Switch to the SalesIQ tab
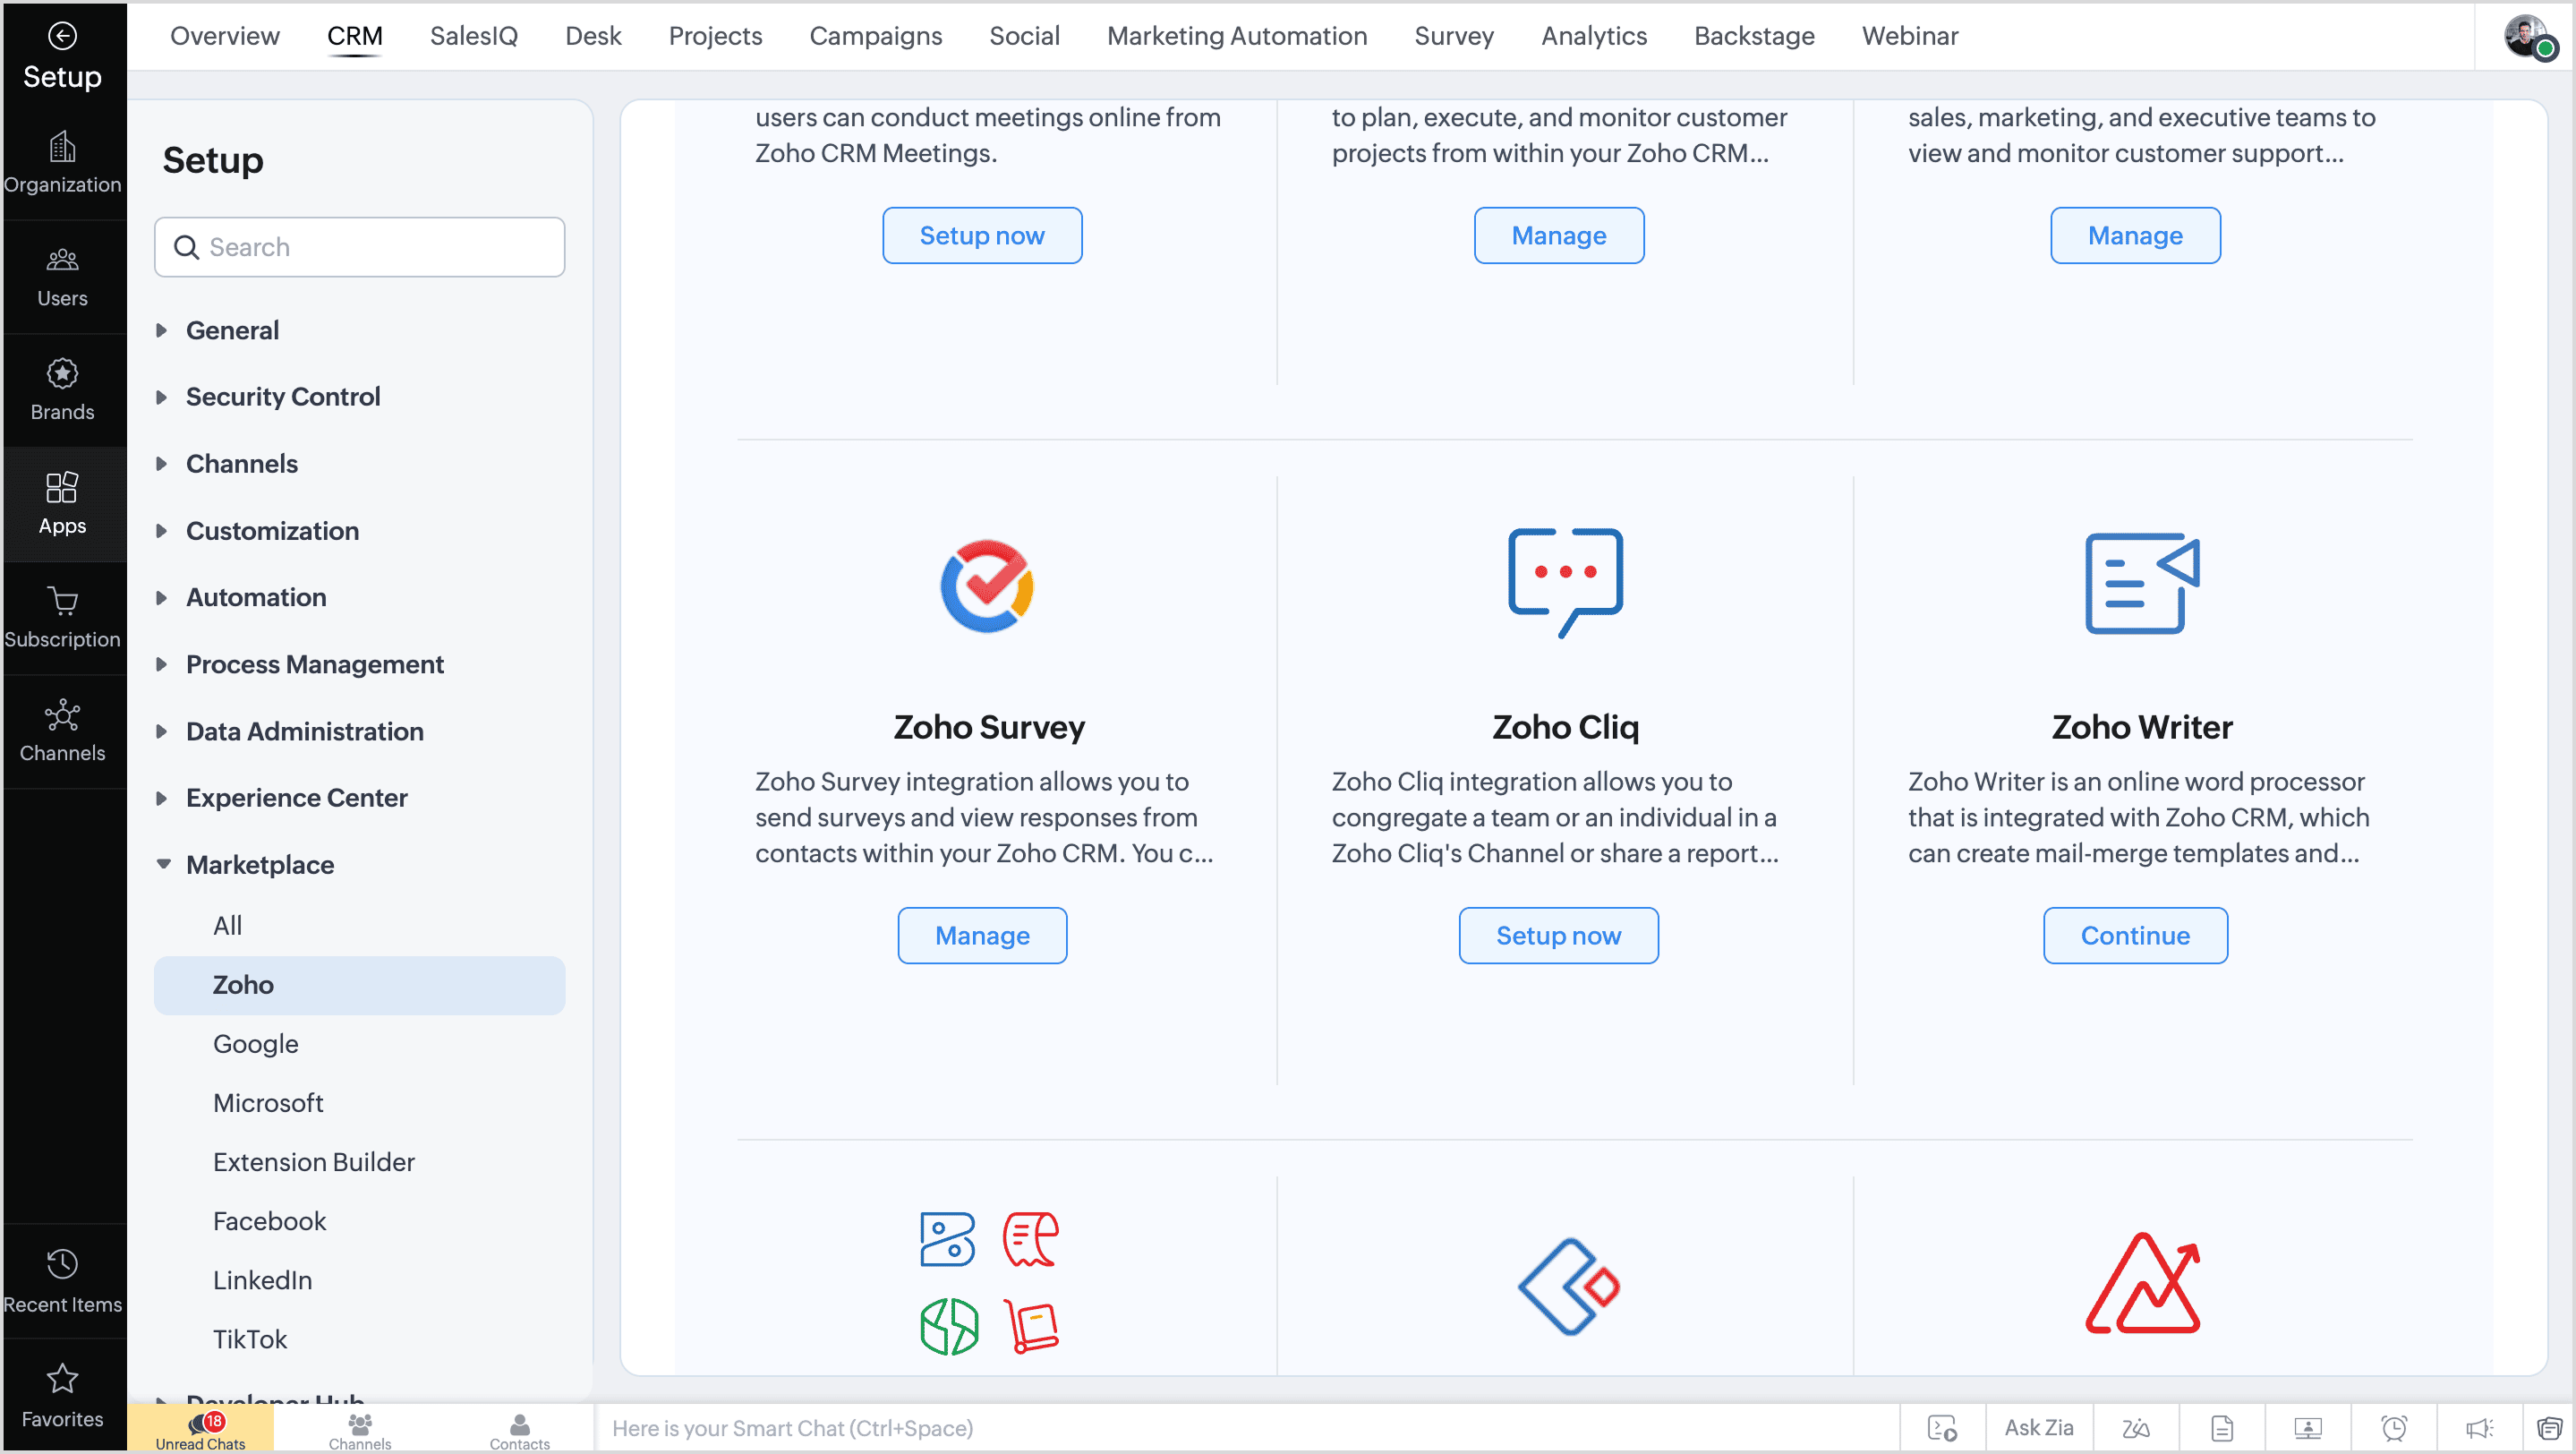The height and width of the screenshot is (1454, 2576). (473, 36)
